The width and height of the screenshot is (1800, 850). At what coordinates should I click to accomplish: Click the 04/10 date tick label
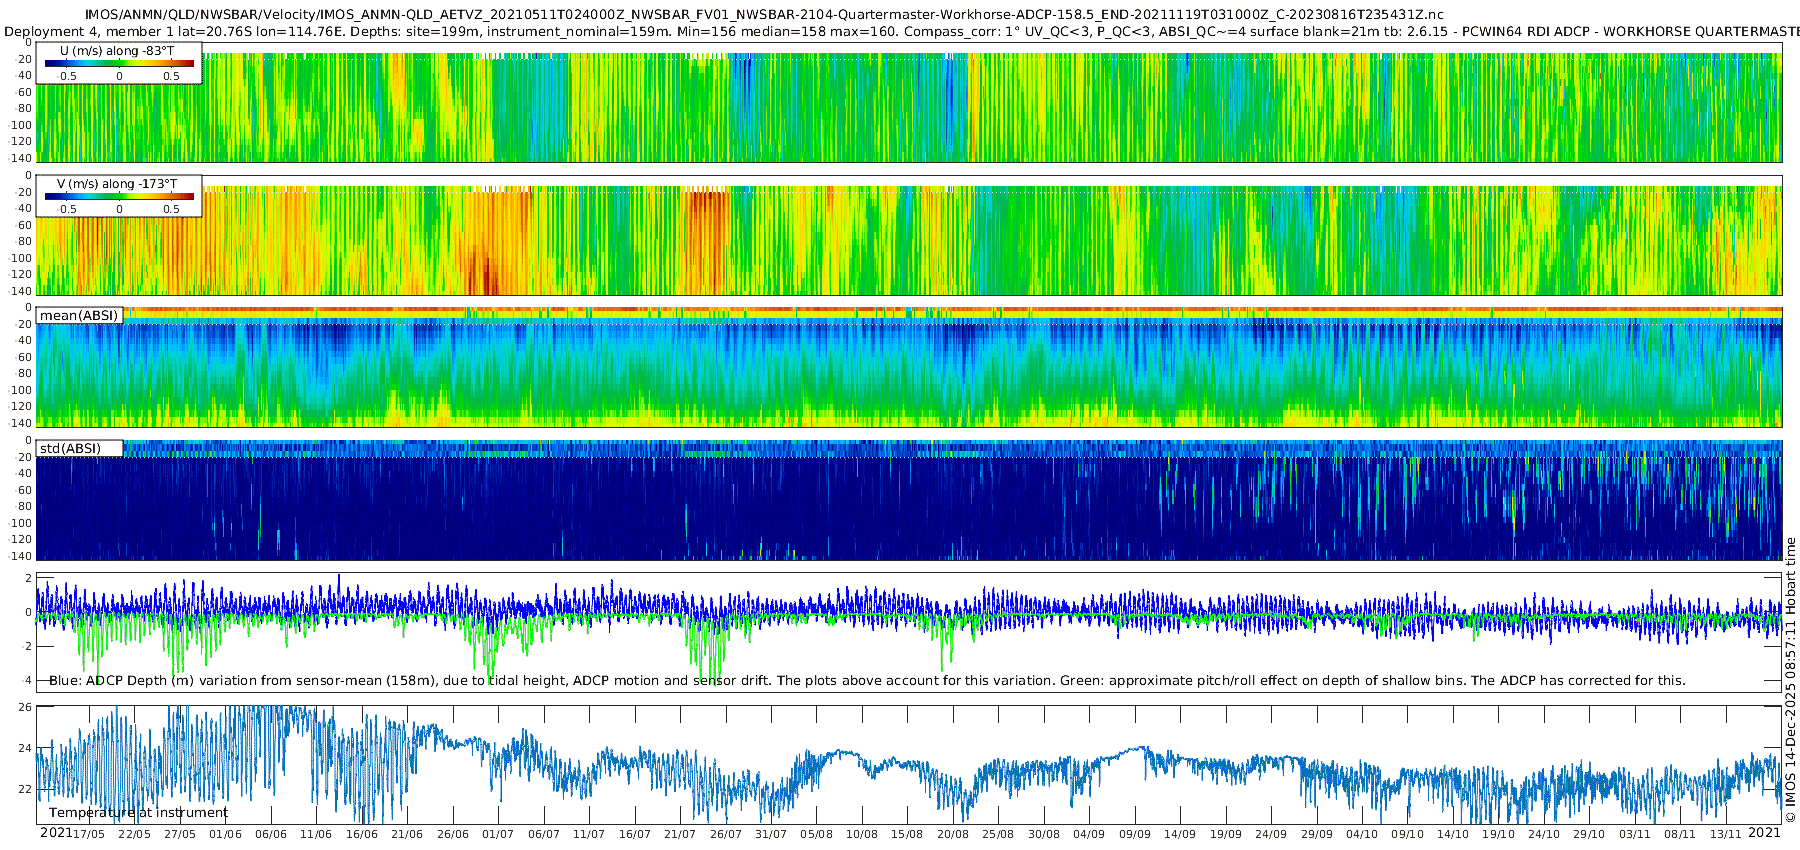coord(1362,834)
